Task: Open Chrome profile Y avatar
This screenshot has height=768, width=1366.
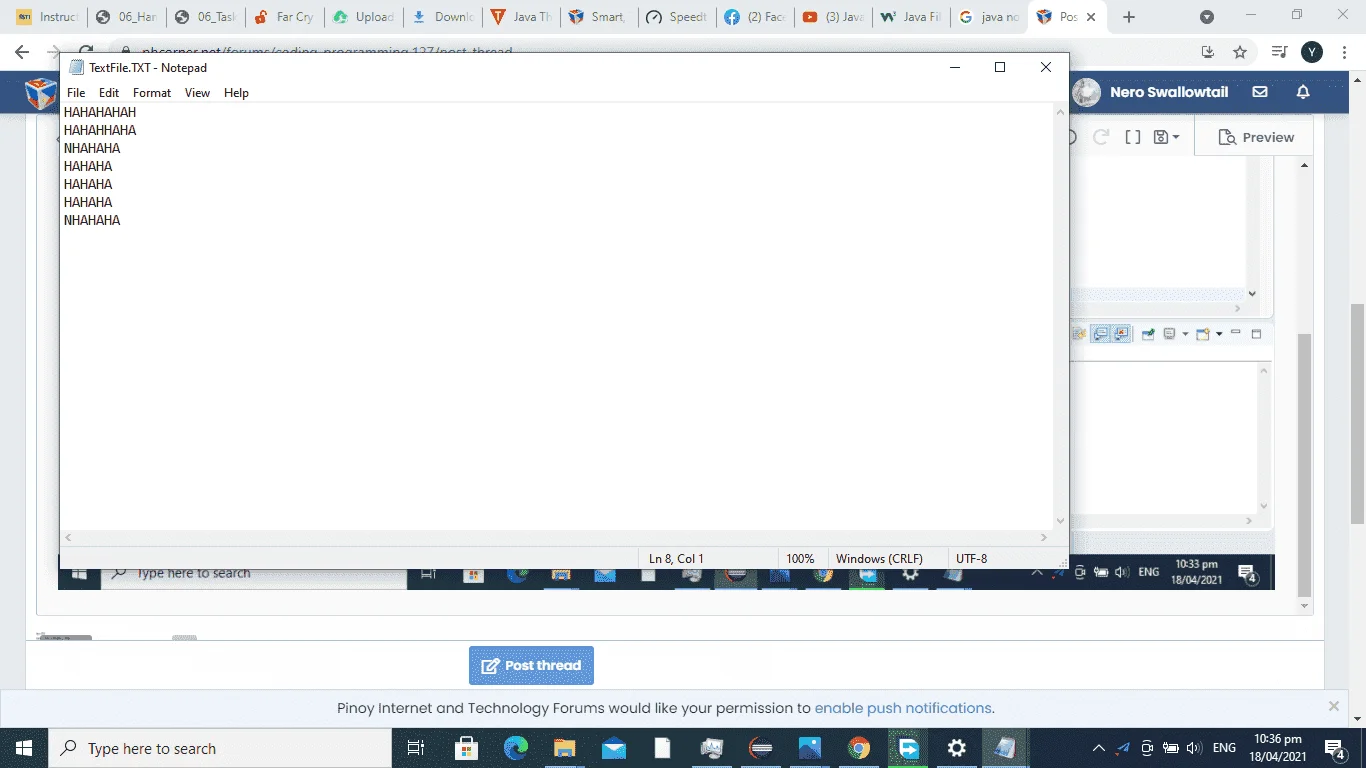Action: tap(1312, 52)
